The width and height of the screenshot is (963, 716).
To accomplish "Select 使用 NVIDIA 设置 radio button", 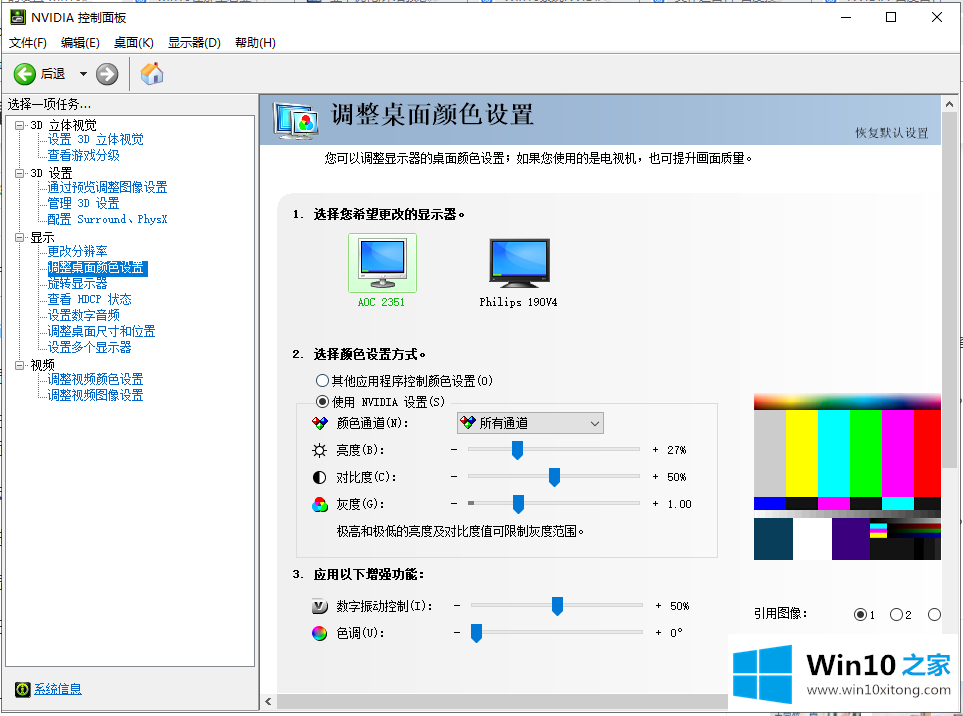I will (x=322, y=402).
